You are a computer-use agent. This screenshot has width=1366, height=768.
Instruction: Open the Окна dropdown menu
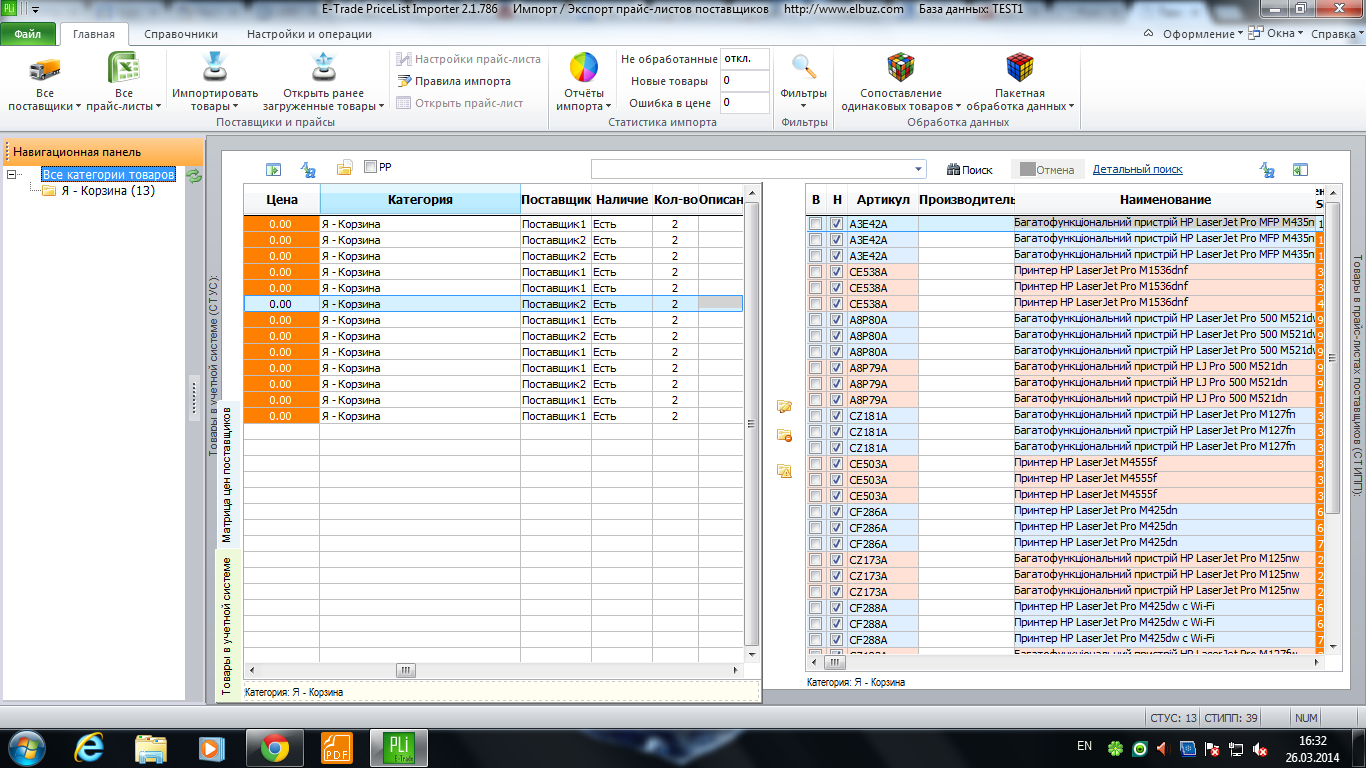pyautogui.click(x=1277, y=34)
